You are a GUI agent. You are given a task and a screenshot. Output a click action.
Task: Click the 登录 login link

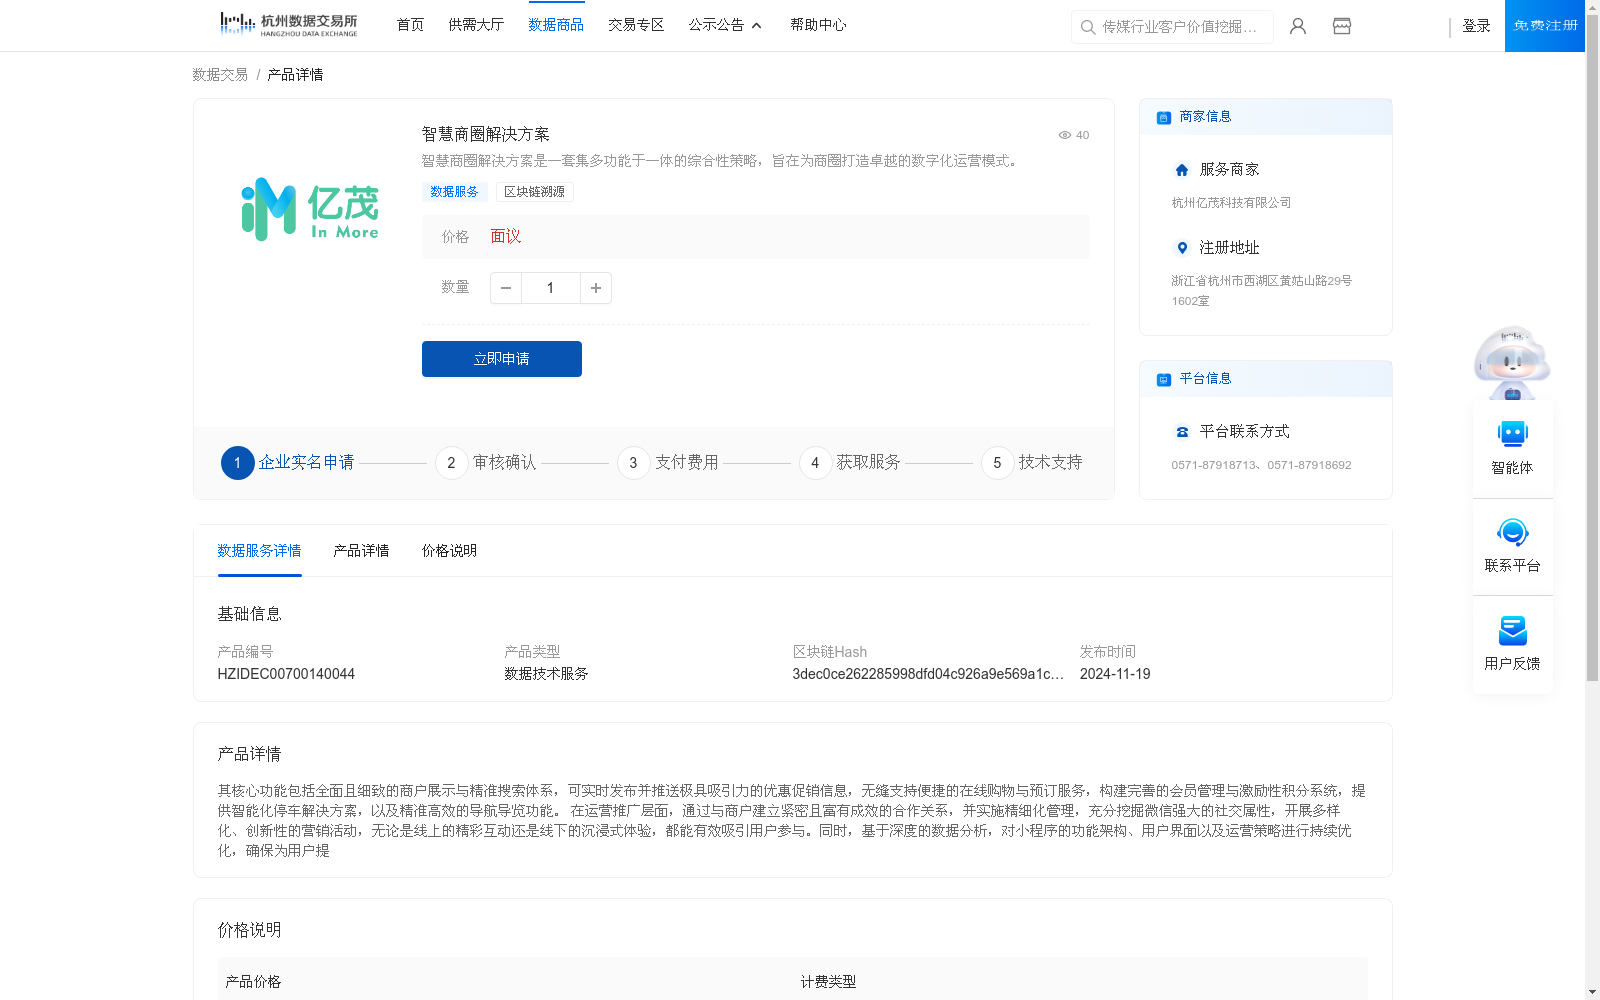coord(1476,26)
